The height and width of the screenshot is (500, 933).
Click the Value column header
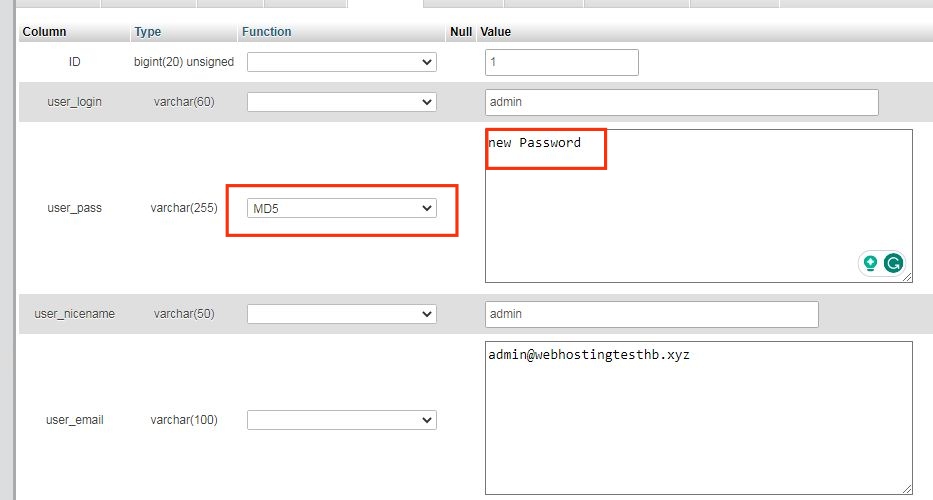496,32
